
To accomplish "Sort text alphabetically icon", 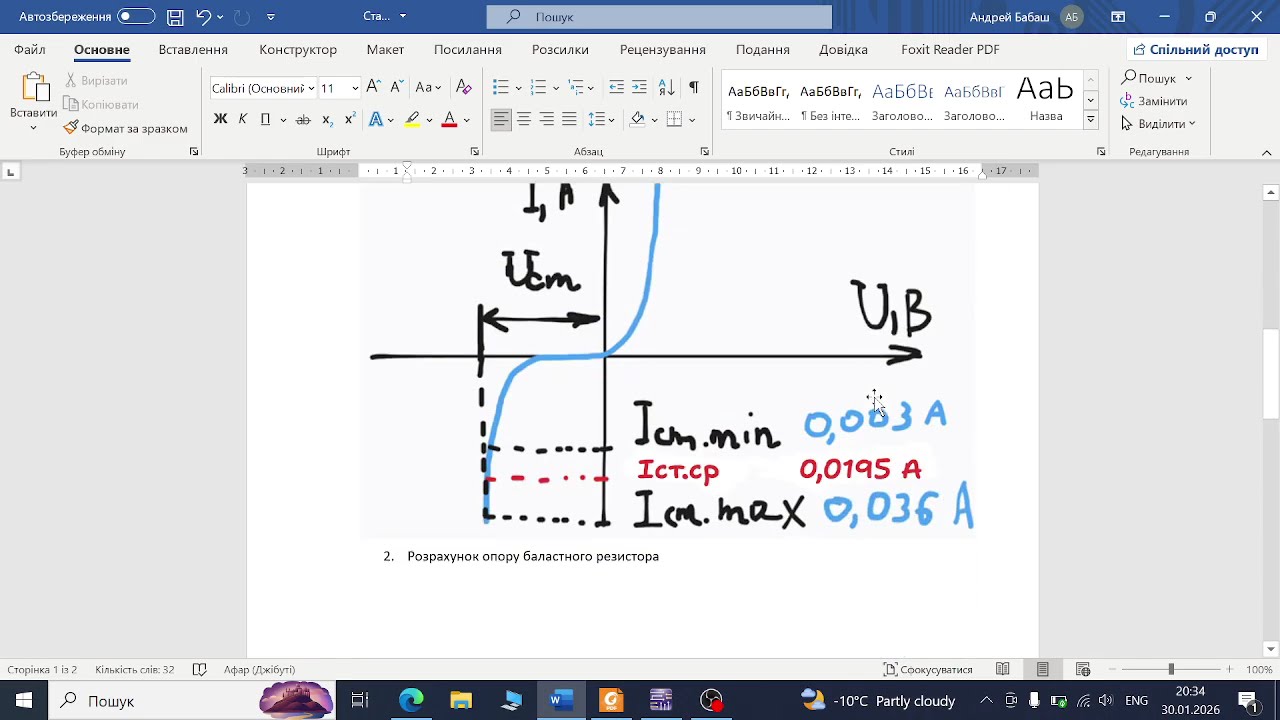I will (x=667, y=87).
